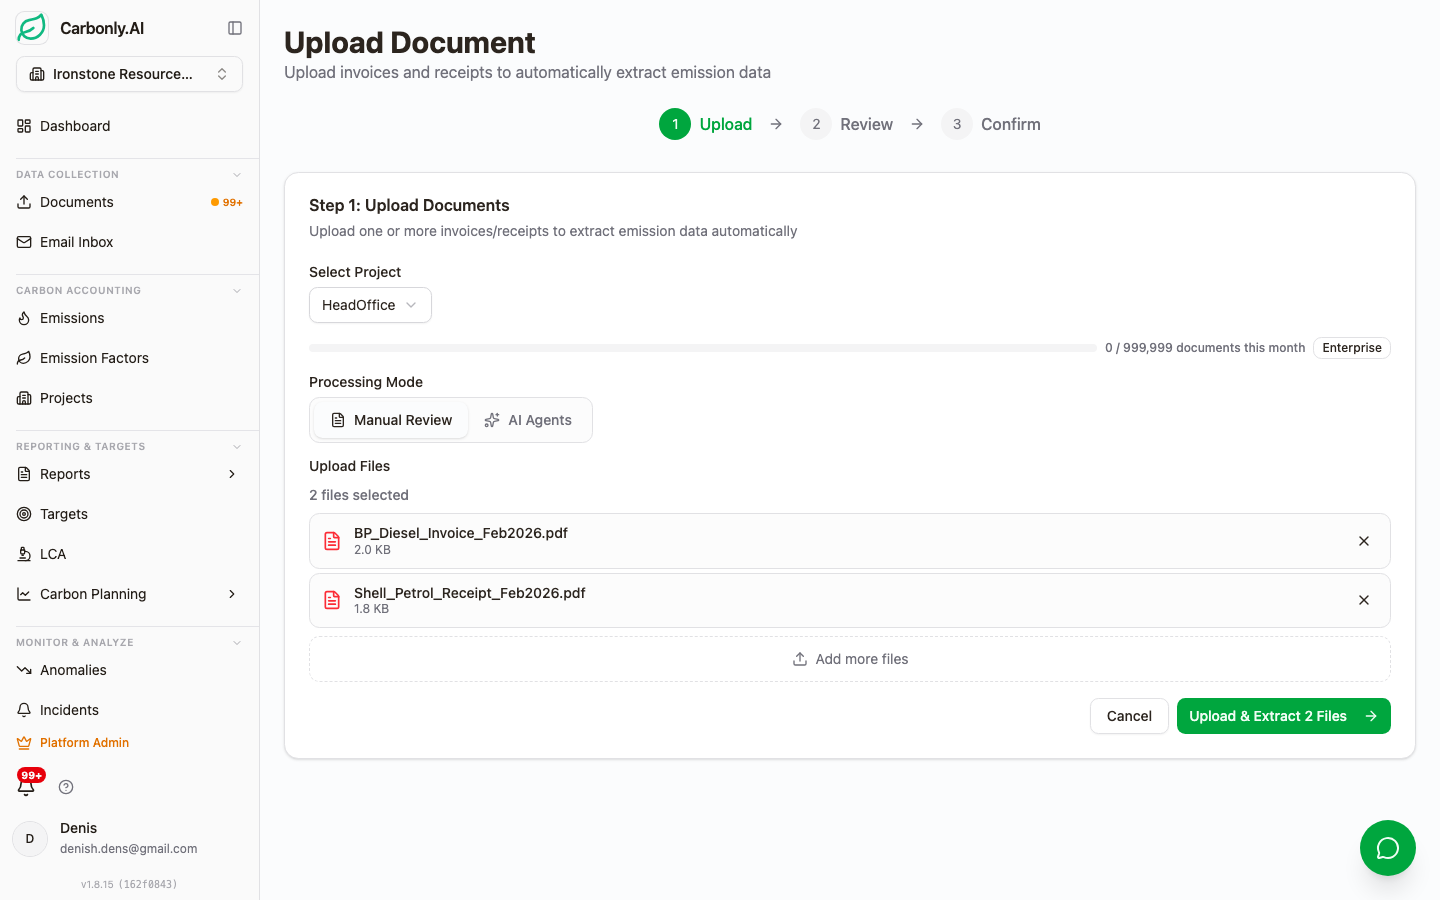The width and height of the screenshot is (1440, 900).
Task: Remove BP_Diesel_Invoice_Feb2026.pdf from the list
Action: (x=1364, y=541)
